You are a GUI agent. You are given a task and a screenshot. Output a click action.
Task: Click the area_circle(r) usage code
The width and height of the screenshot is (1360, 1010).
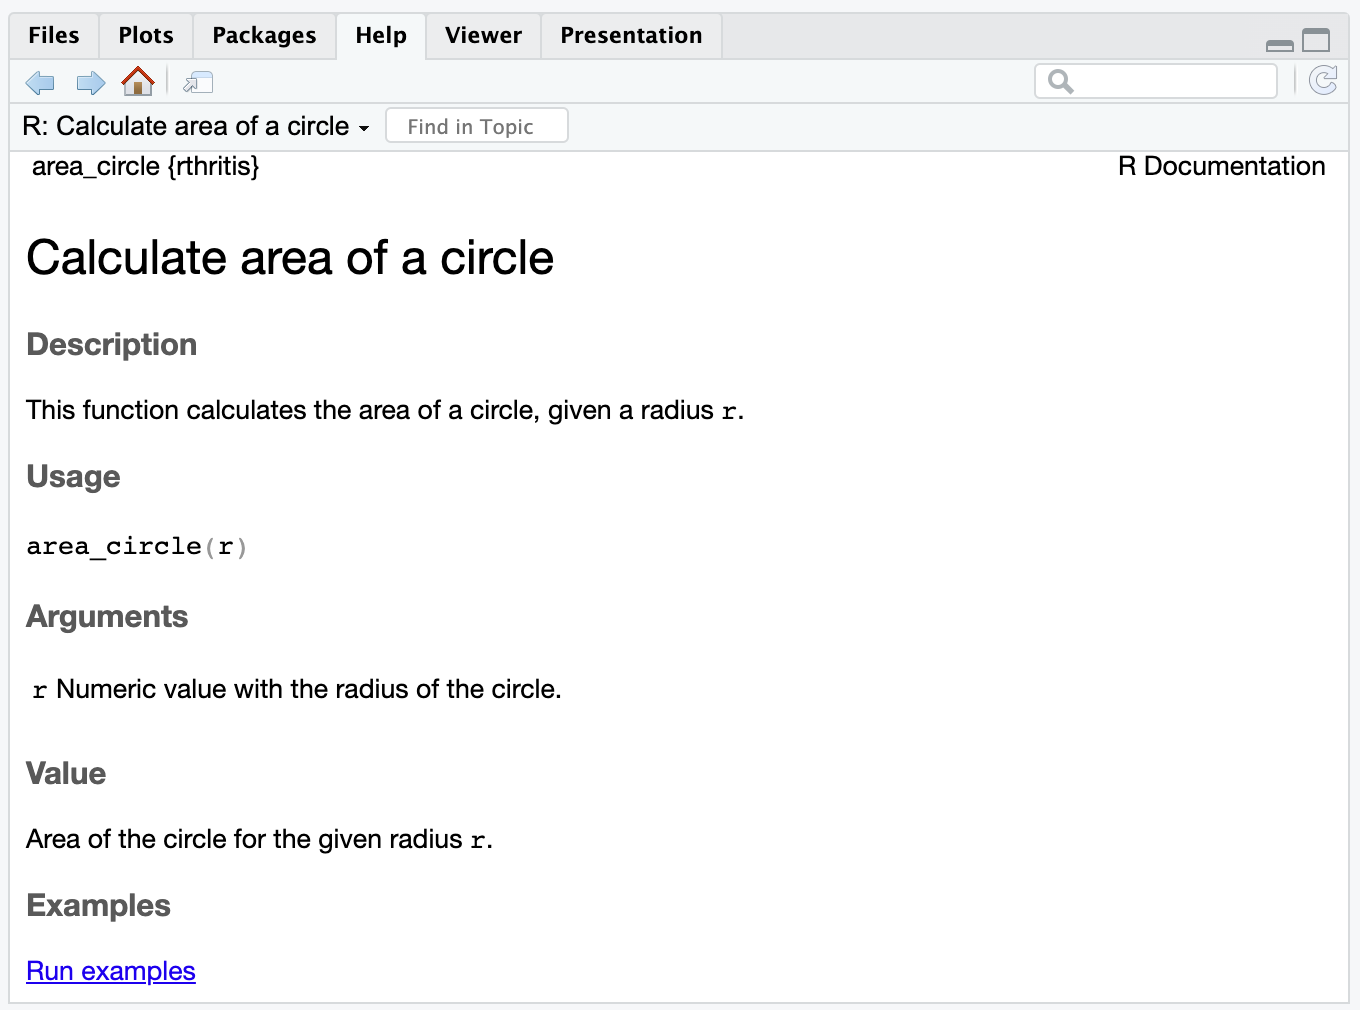(x=136, y=547)
